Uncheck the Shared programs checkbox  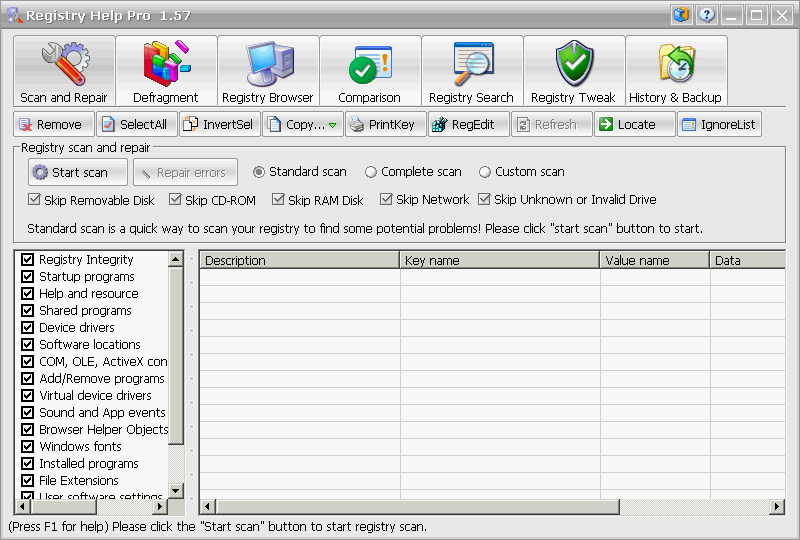click(x=28, y=310)
